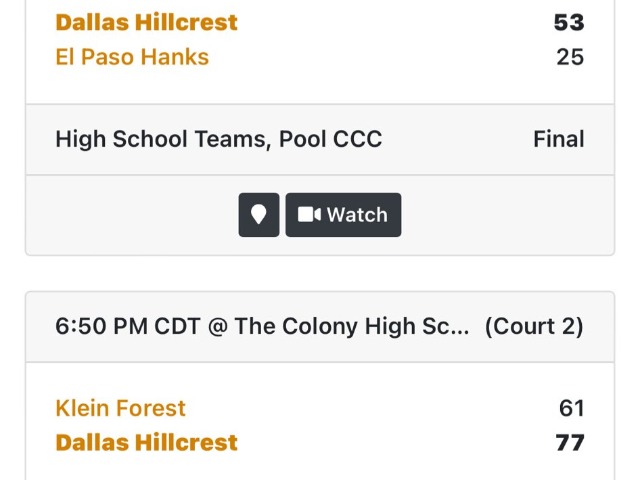Click the blank gap between the game cards

(320, 273)
